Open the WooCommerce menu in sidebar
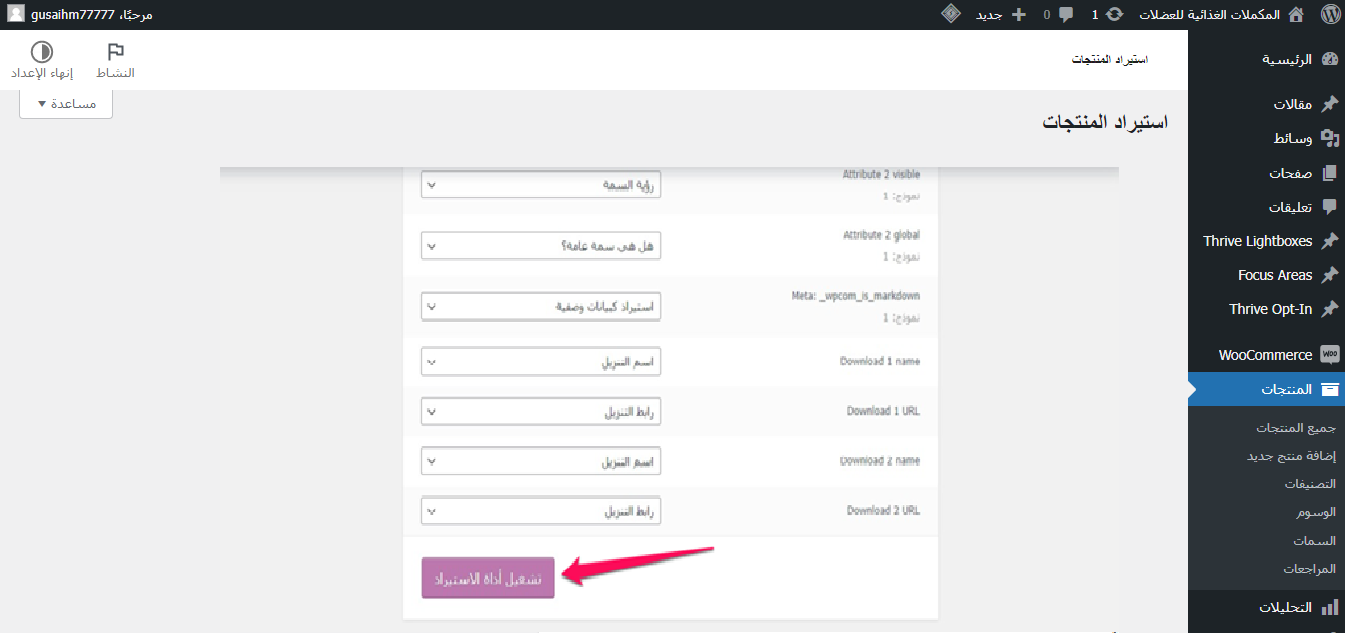Image resolution: width=1345 pixels, height=633 pixels. coord(1265,355)
